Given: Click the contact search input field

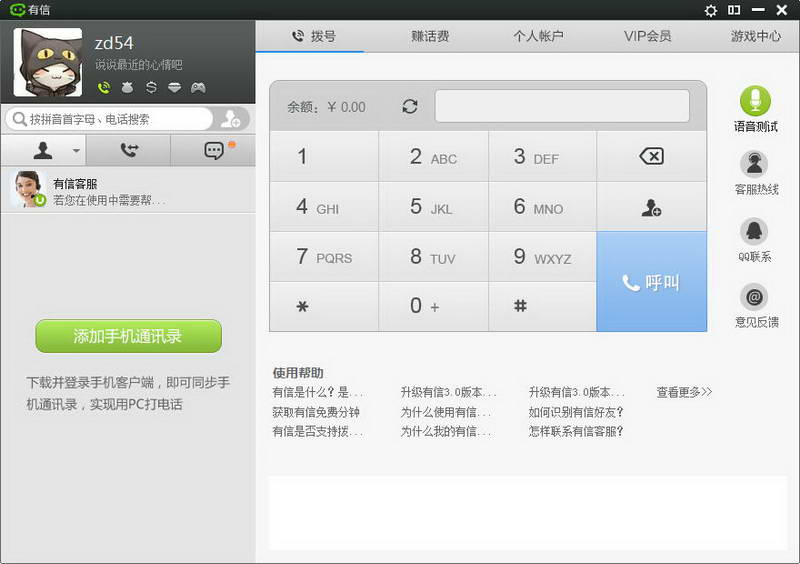Looking at the screenshot, I should click(x=110, y=119).
